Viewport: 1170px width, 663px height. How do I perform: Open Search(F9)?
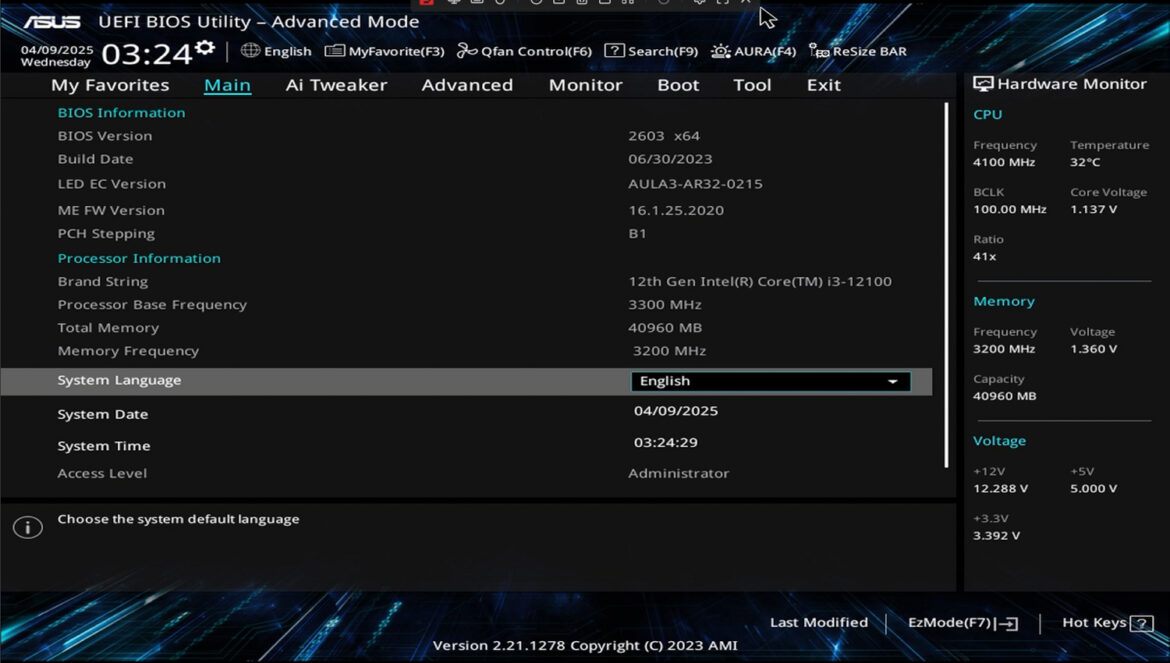(651, 51)
